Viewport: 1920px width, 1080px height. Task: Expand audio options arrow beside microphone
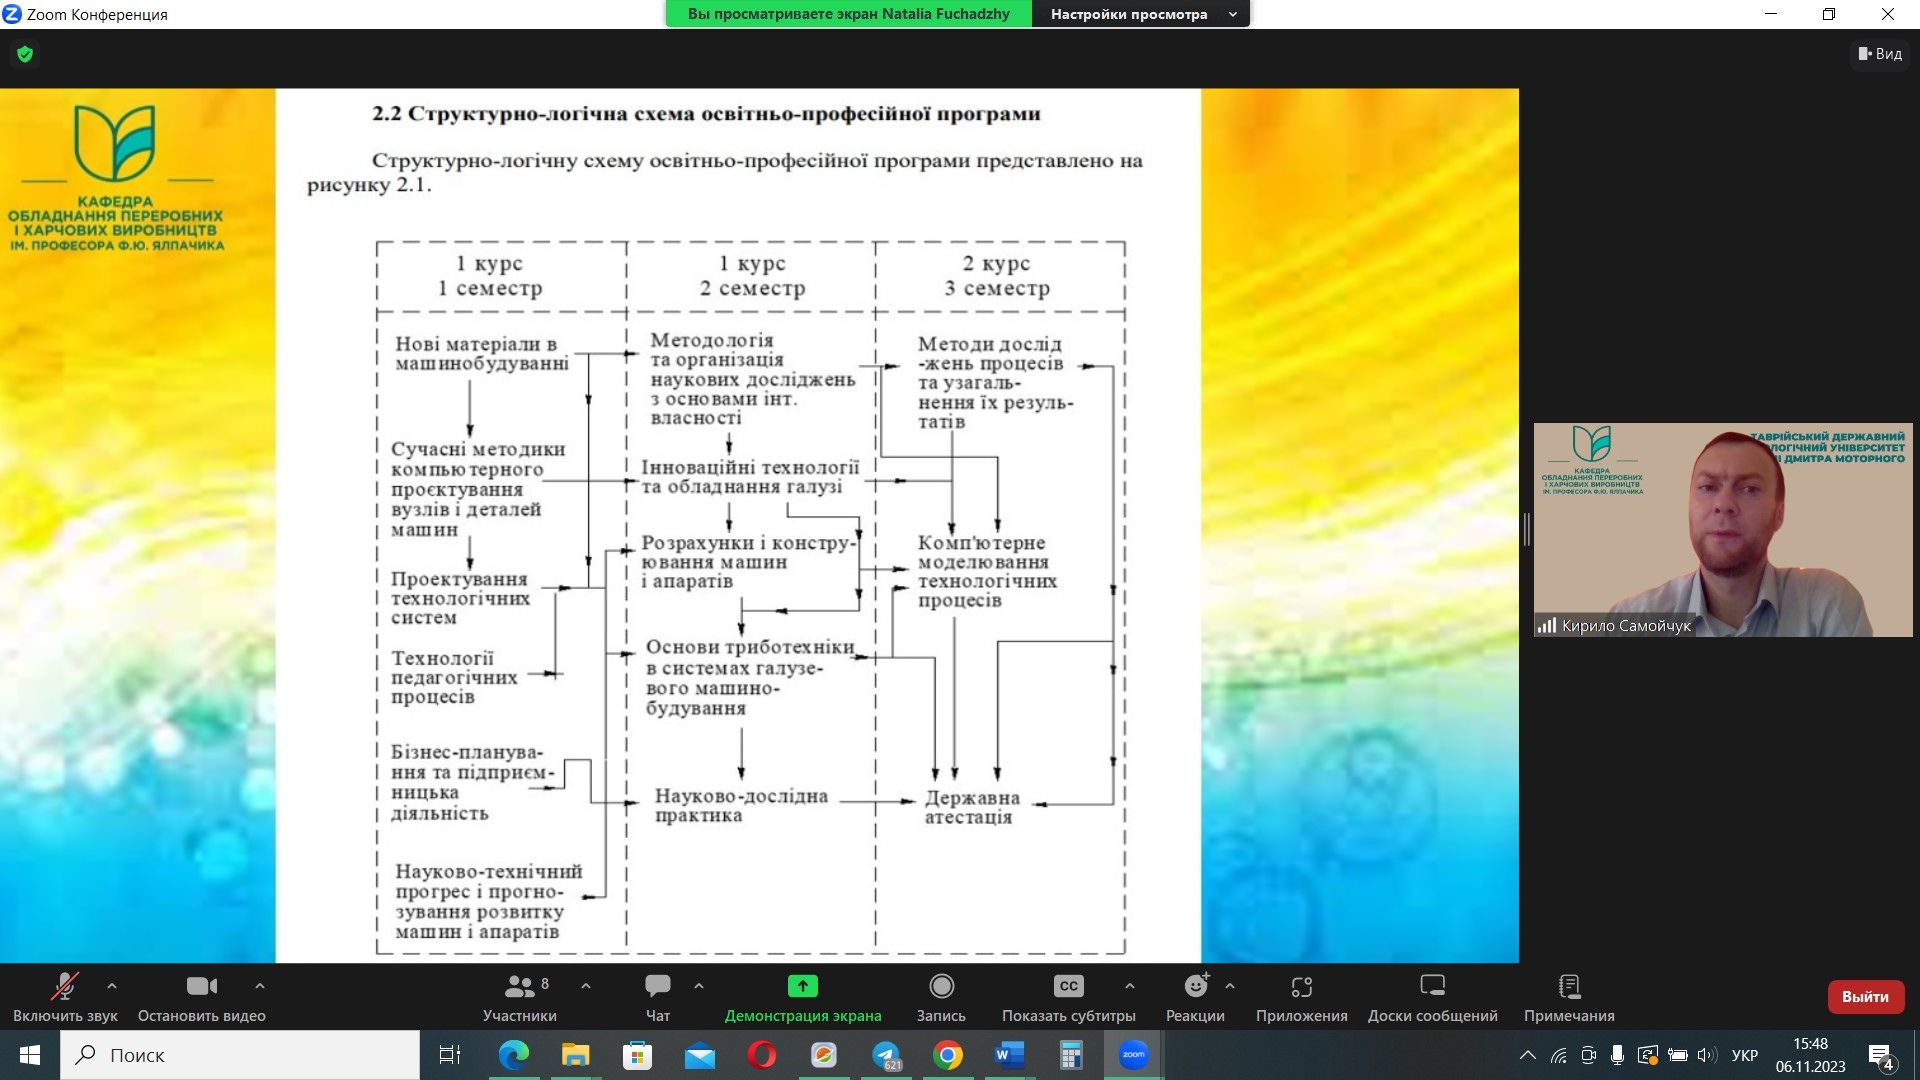pyautogui.click(x=112, y=986)
